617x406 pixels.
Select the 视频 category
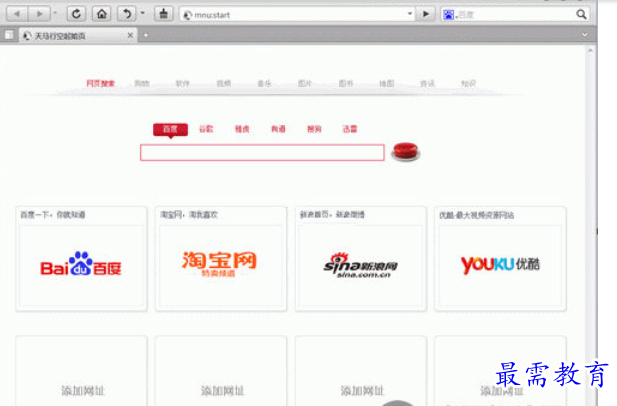[x=224, y=83]
